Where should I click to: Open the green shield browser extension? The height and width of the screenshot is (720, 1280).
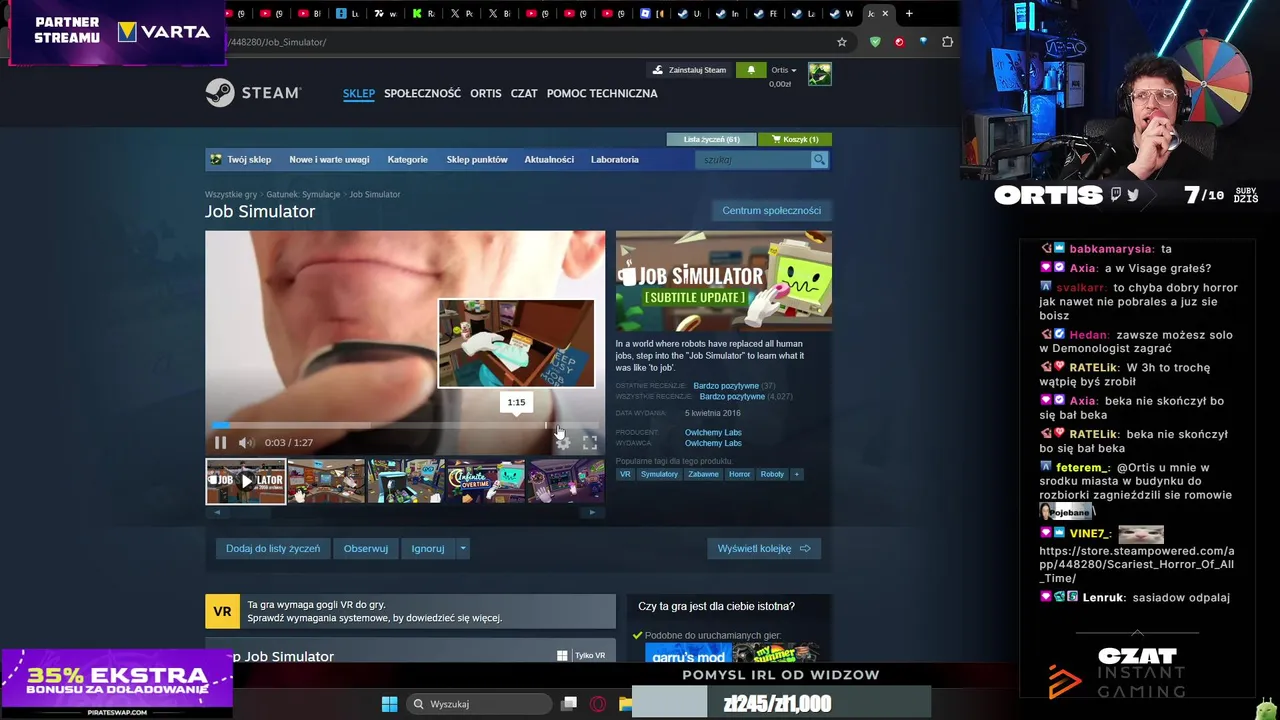pyautogui.click(x=875, y=42)
